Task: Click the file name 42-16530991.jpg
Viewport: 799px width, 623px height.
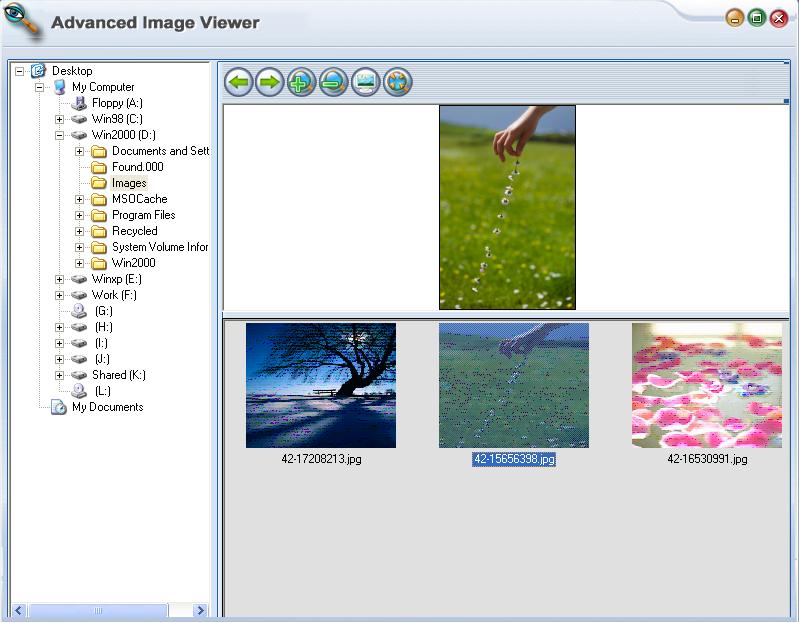Action: click(x=707, y=459)
